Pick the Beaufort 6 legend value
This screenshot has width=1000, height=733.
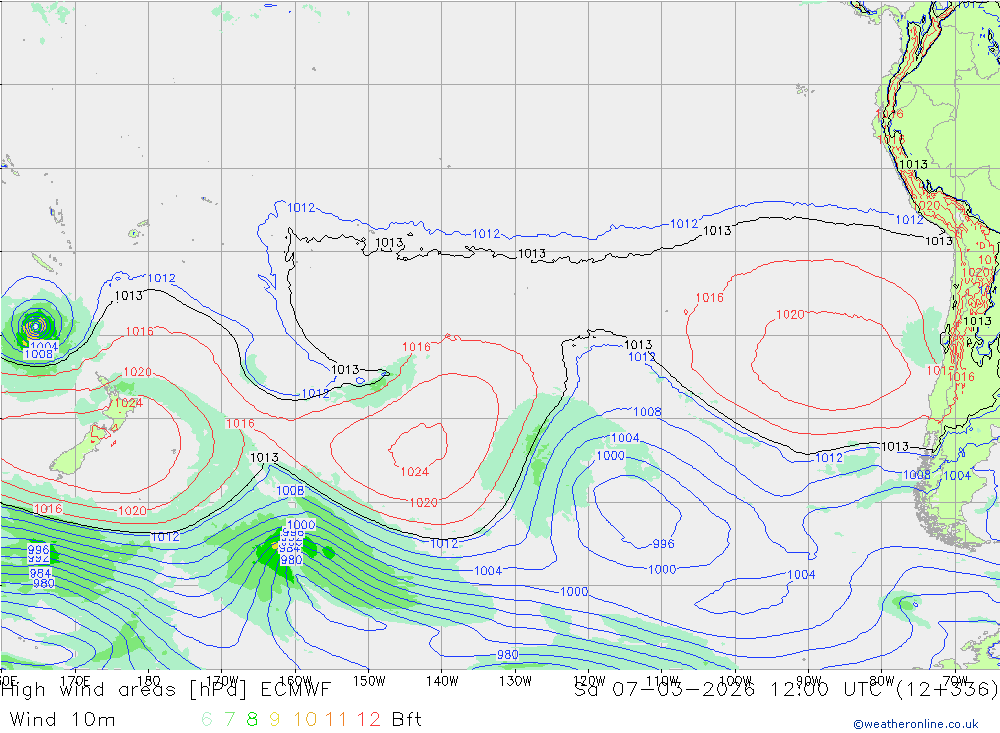point(207,720)
